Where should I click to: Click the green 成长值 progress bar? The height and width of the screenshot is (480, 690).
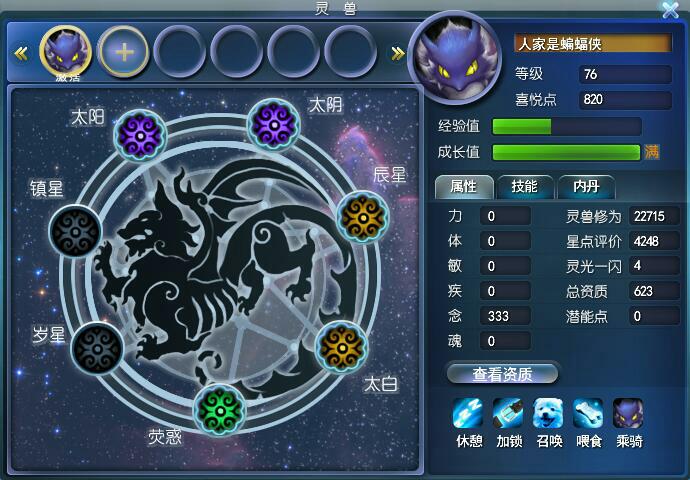tap(566, 152)
